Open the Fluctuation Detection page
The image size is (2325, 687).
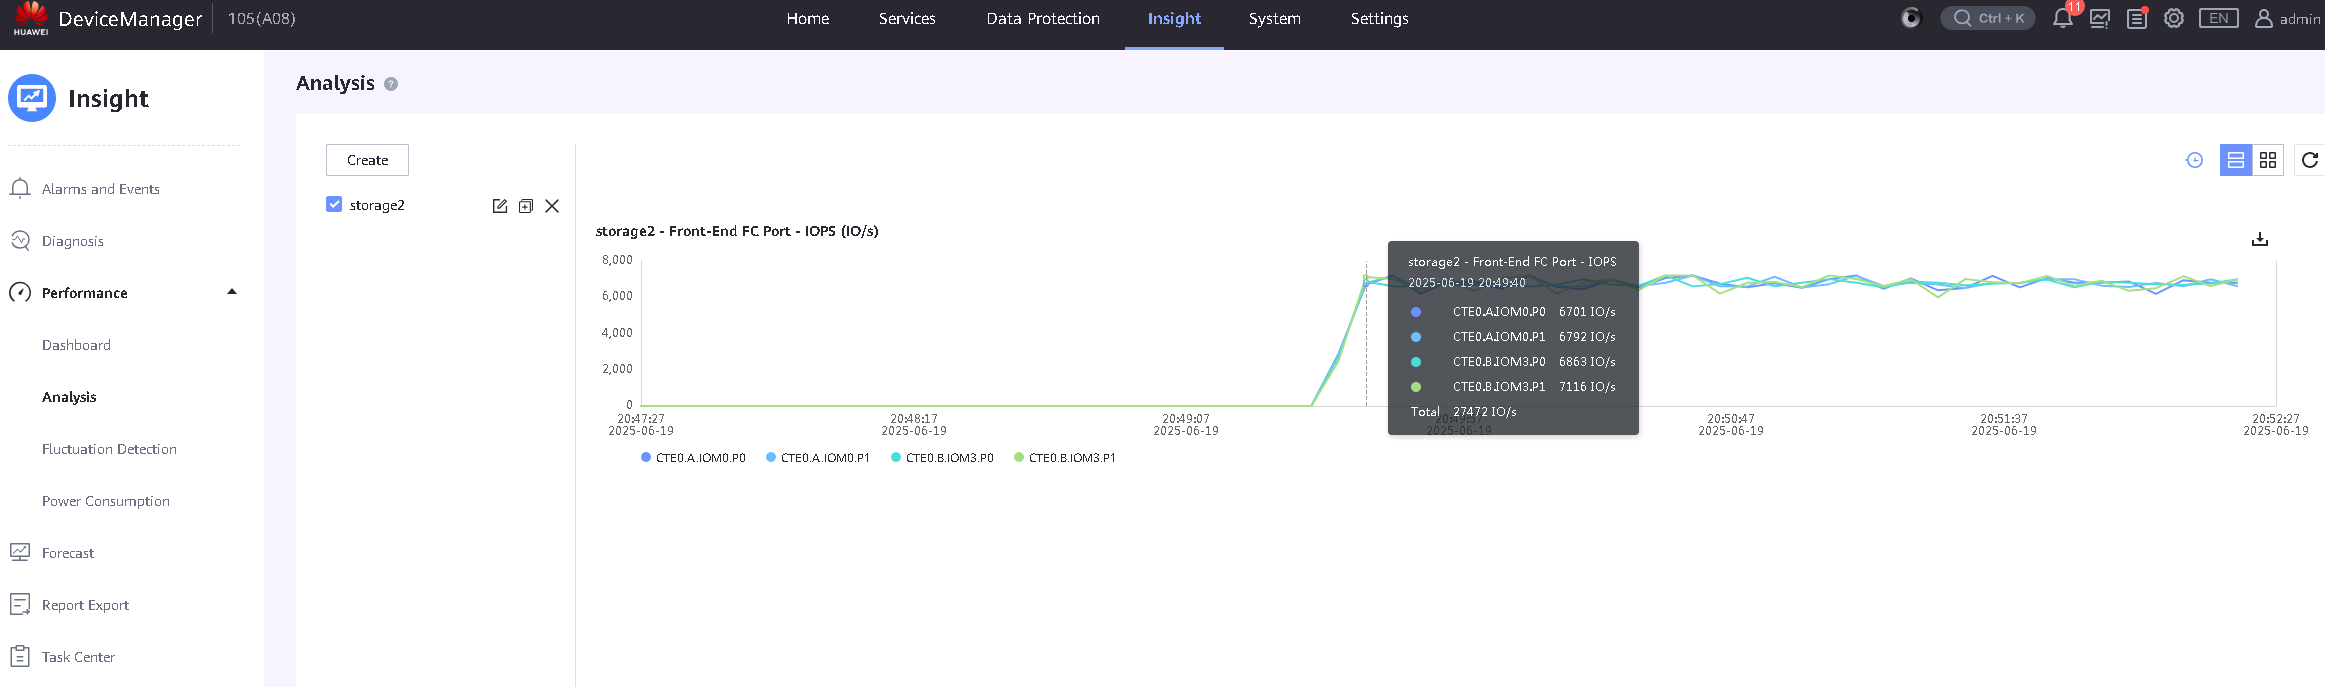[109, 449]
